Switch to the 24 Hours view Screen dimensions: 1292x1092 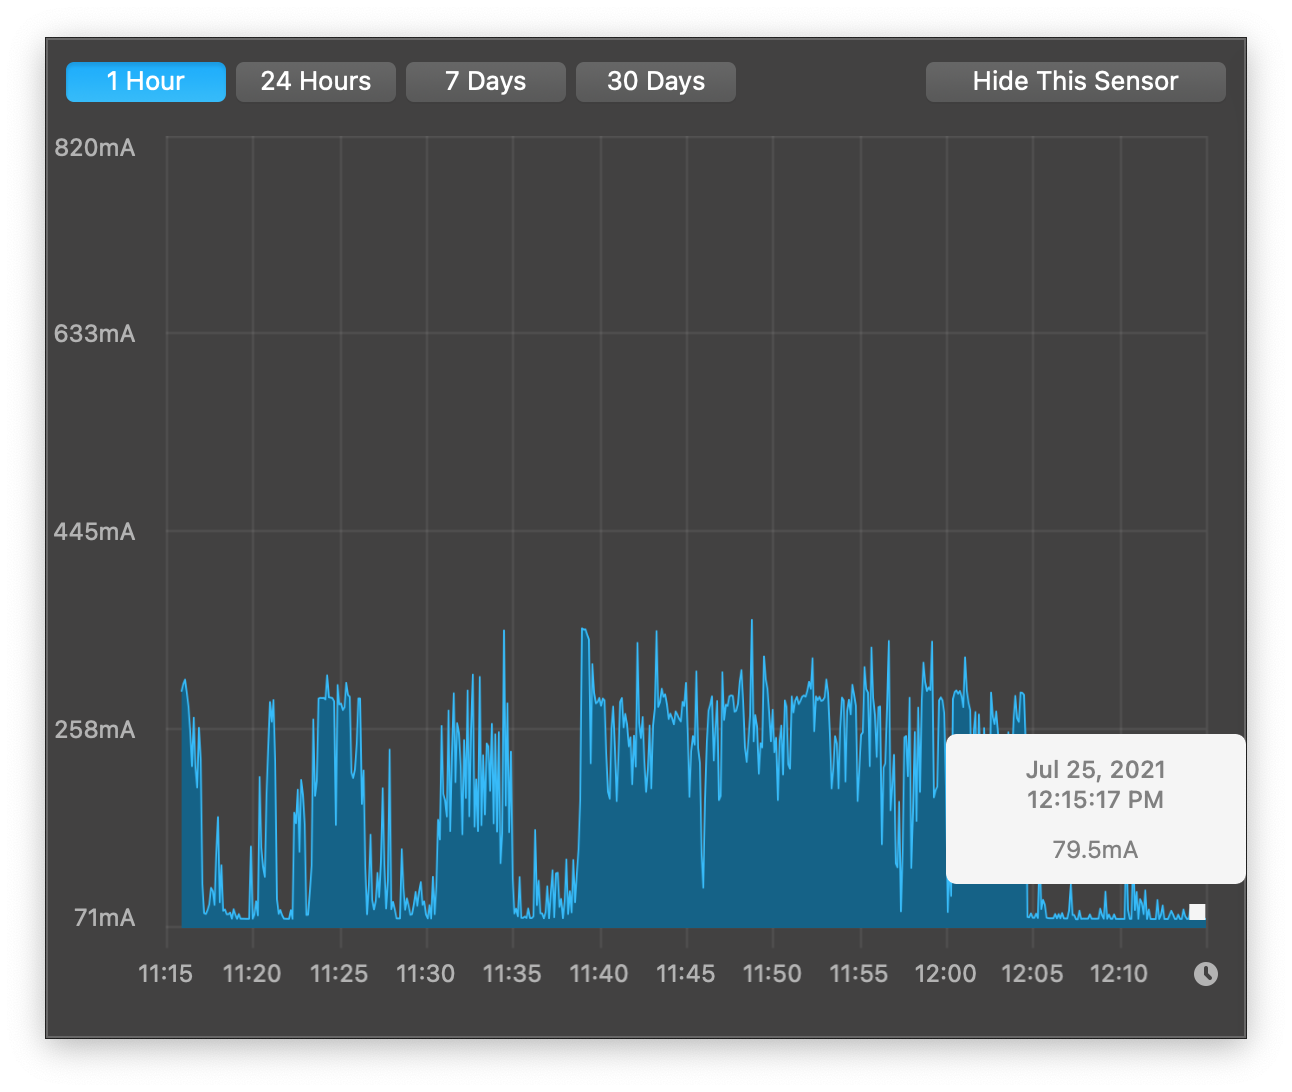coord(316,82)
